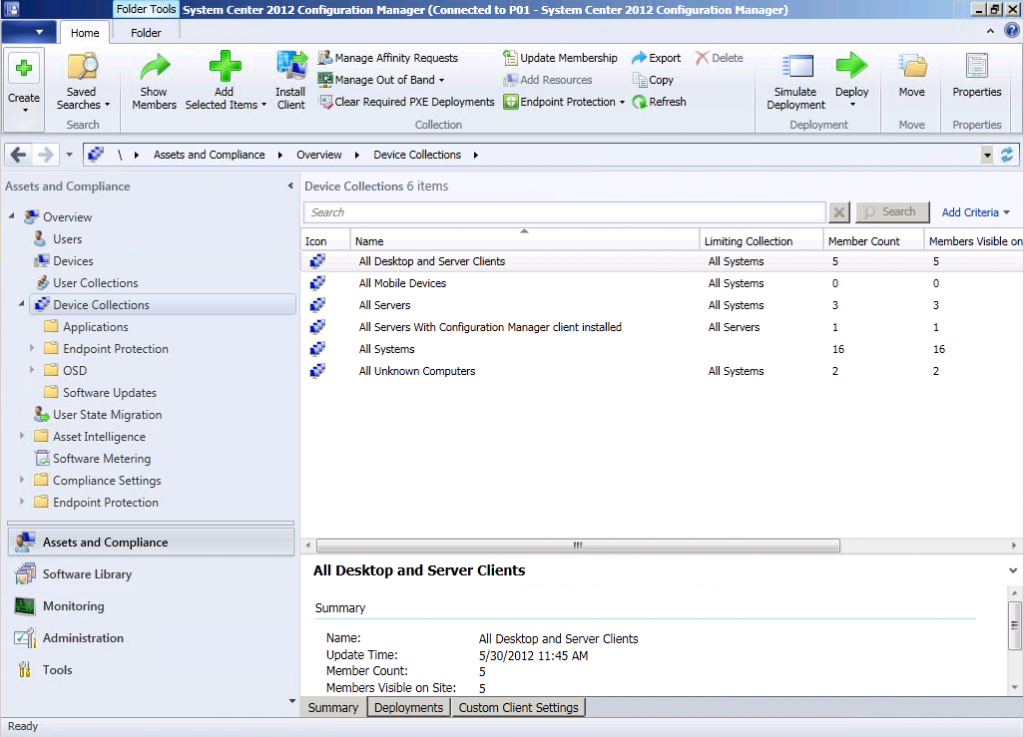Select the All Unknown Computers row
Image resolution: width=1024 pixels, height=737 pixels.
point(662,371)
